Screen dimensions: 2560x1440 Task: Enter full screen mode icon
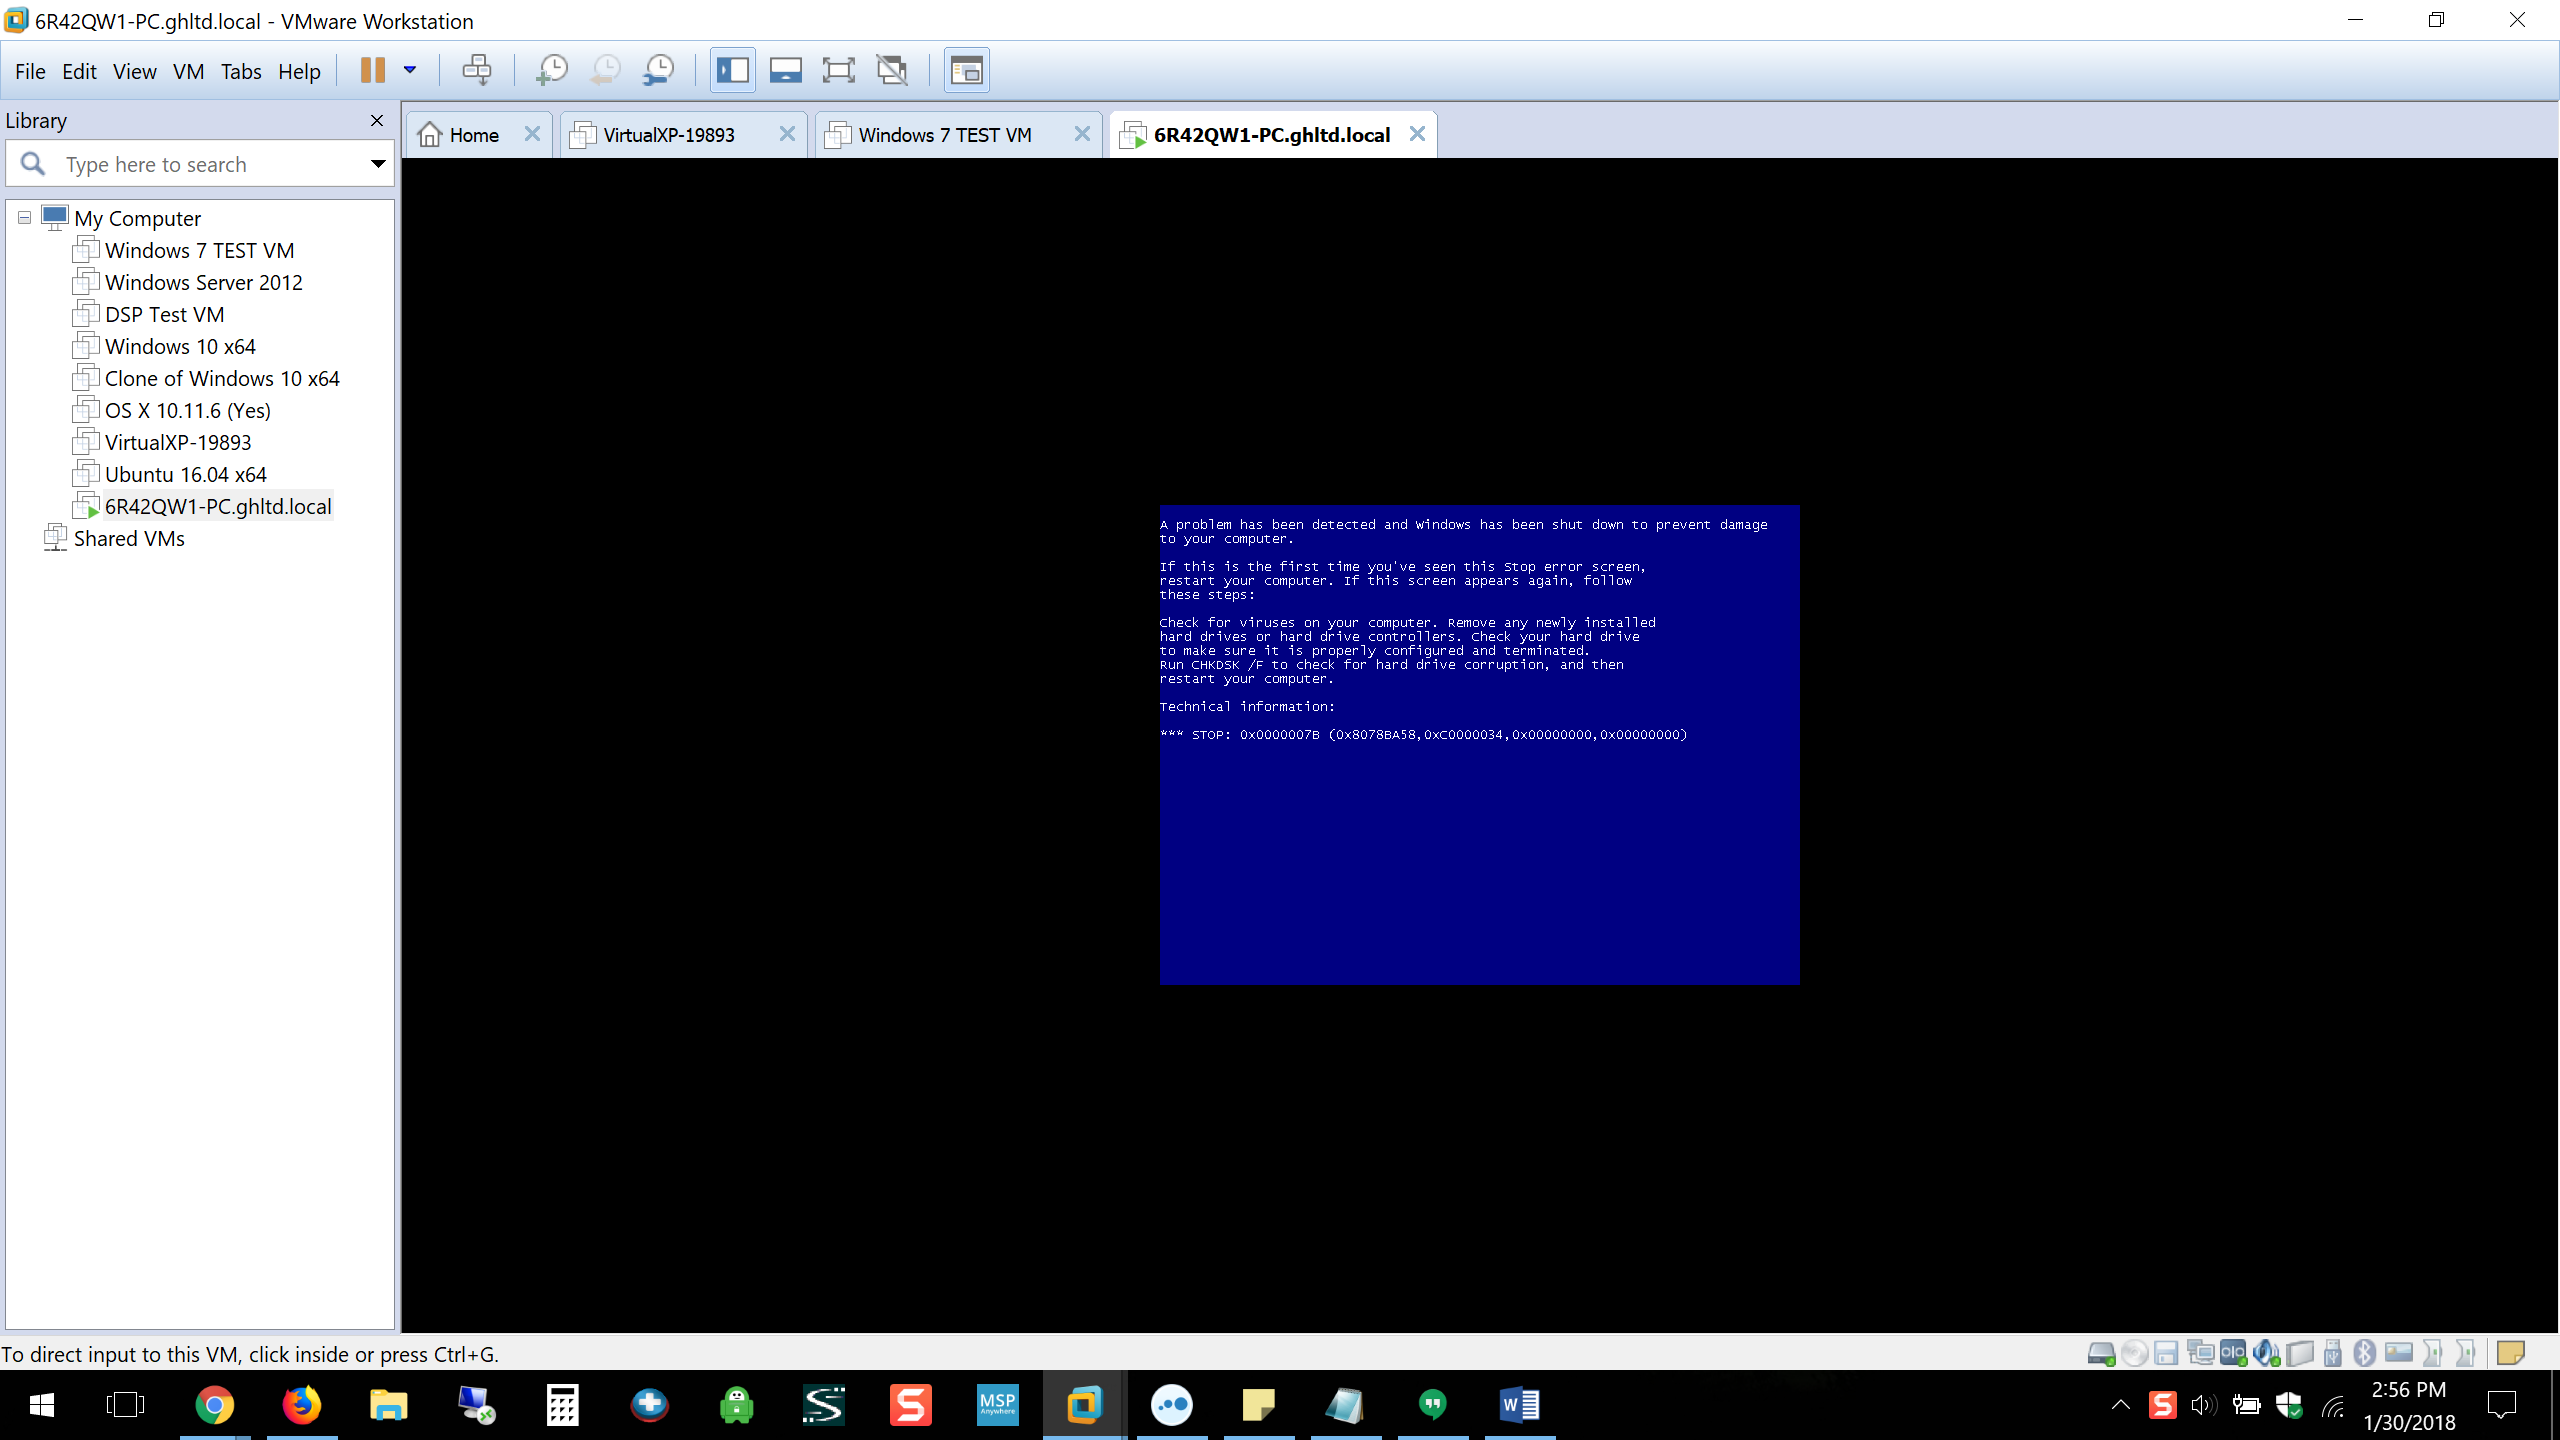tap(838, 70)
